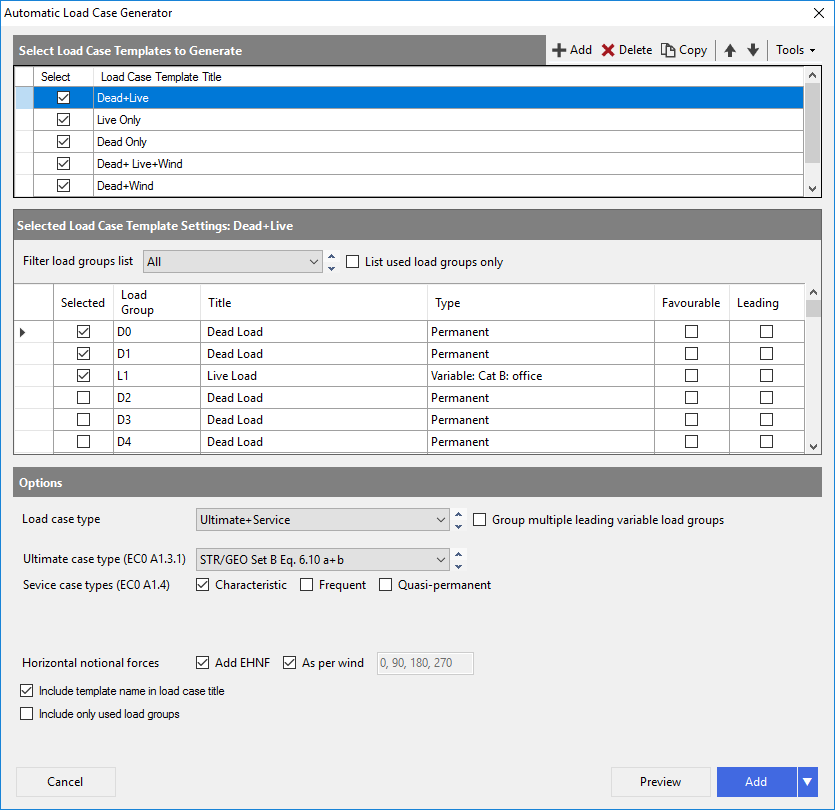Screen dimensions: 835x810
Task: Mark D0 as Favourable
Action: [691, 331]
